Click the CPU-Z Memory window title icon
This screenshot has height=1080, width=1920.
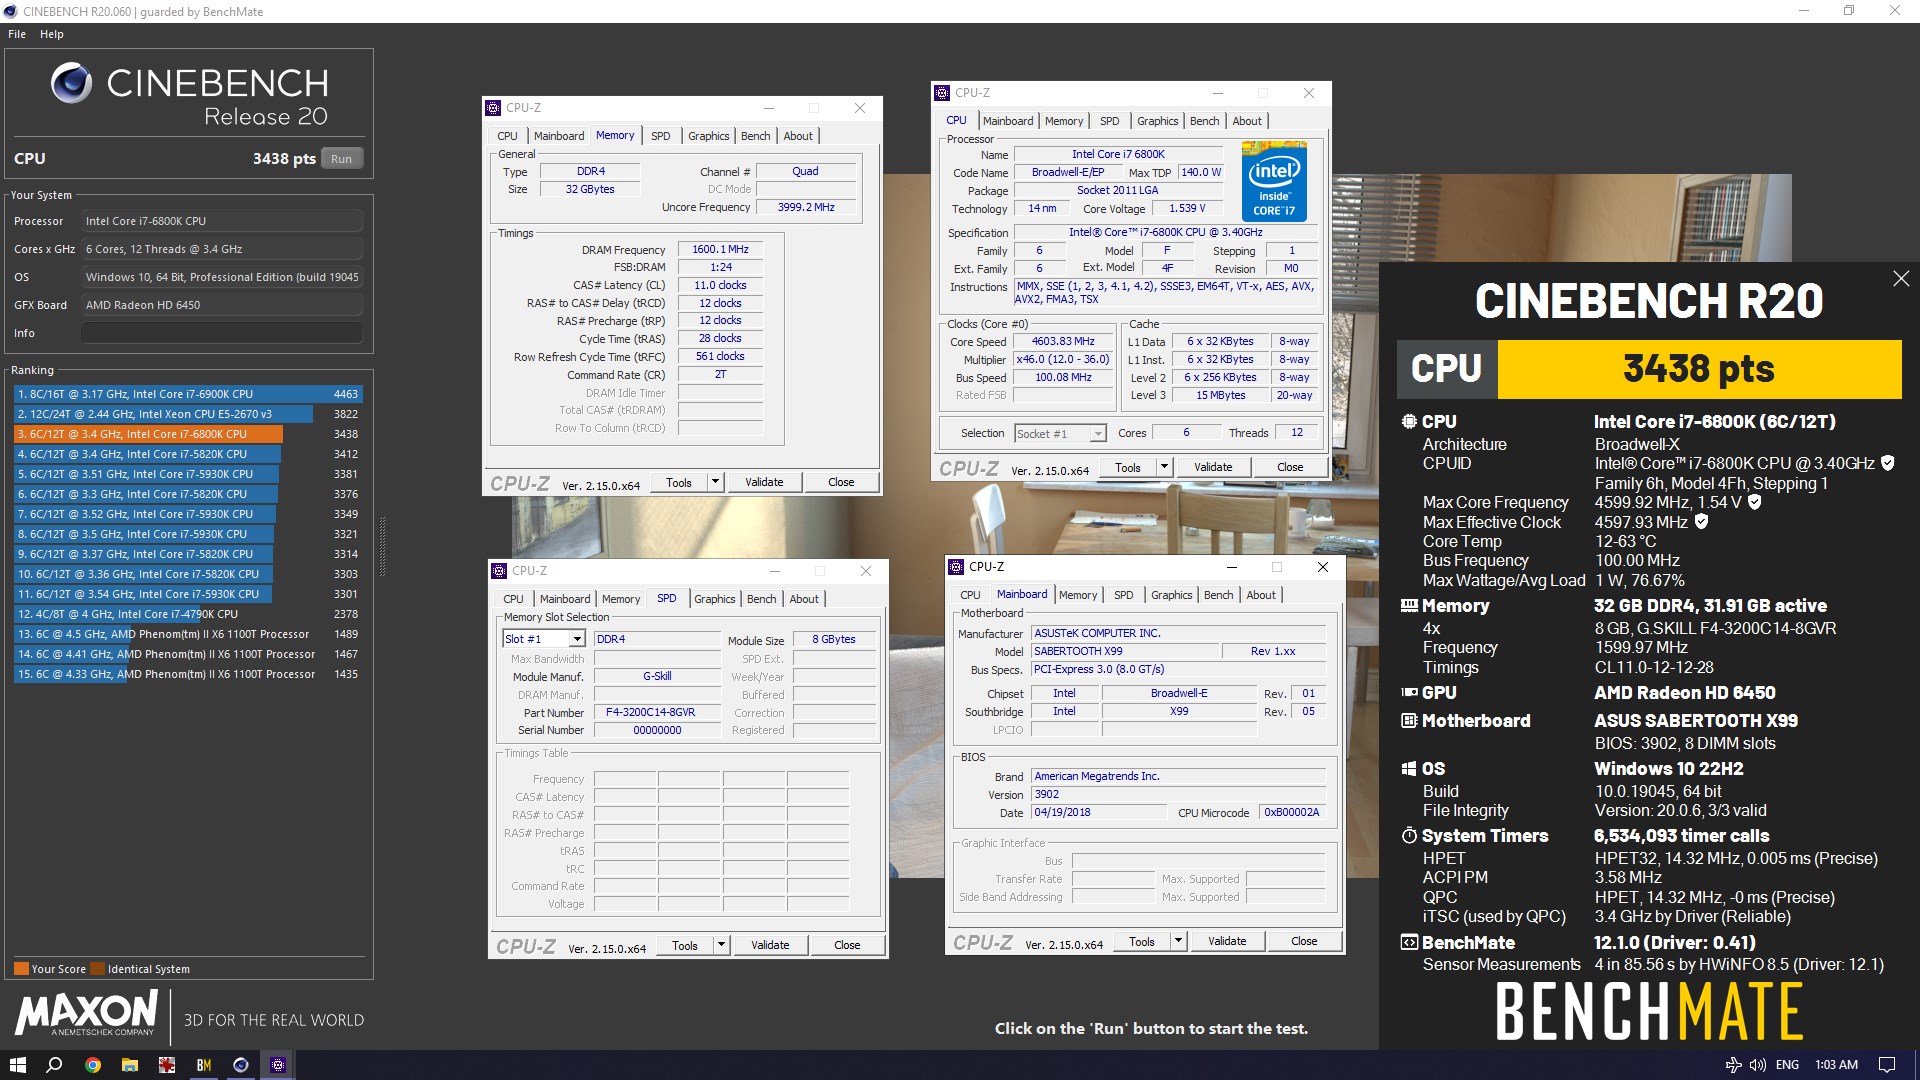[x=493, y=108]
